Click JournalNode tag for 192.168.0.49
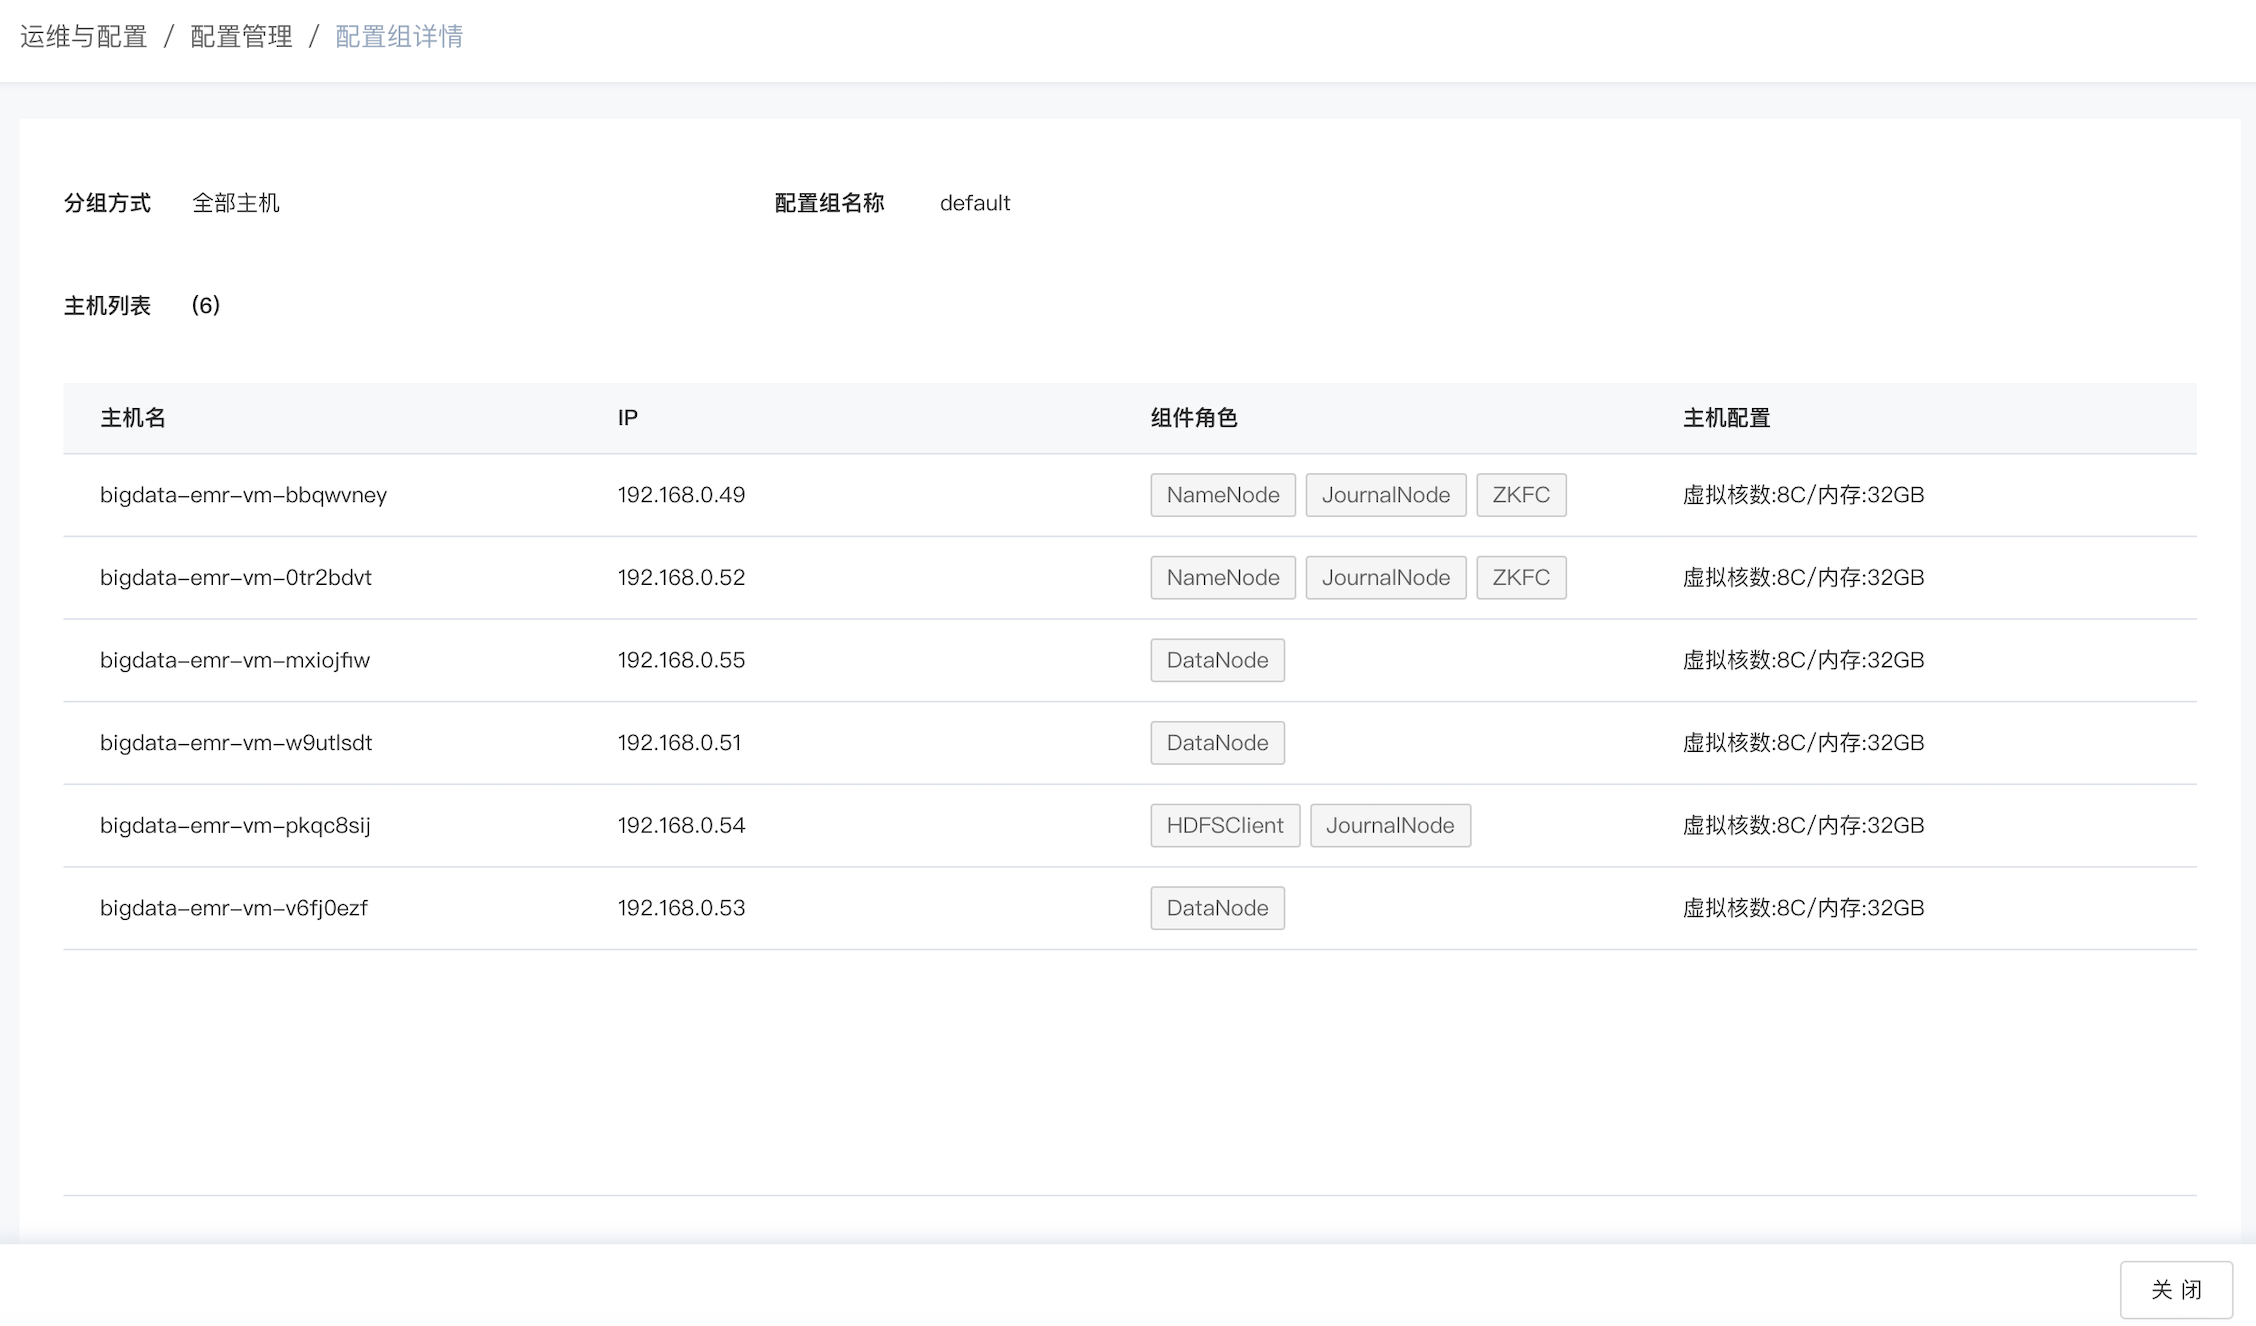Viewport: 2256px width, 1326px height. pyautogui.click(x=1386, y=495)
